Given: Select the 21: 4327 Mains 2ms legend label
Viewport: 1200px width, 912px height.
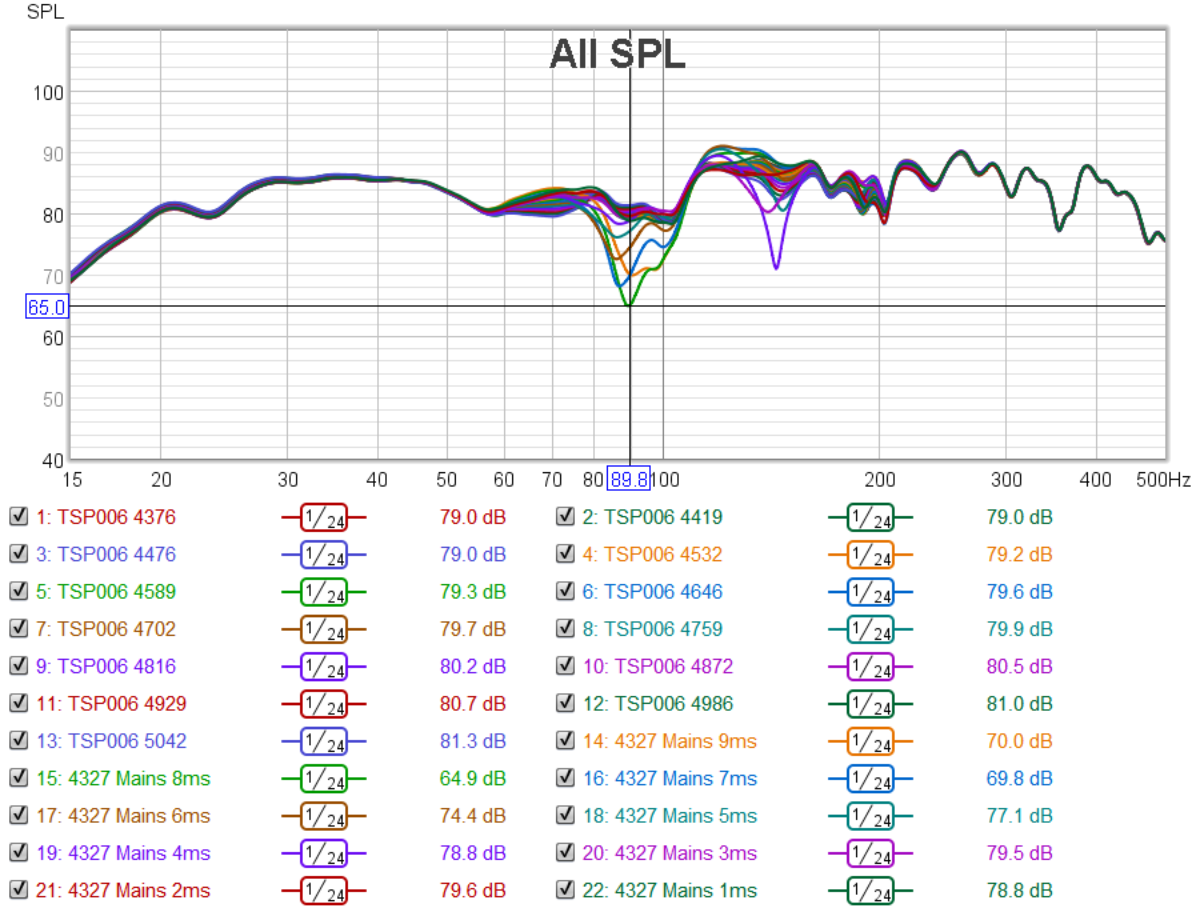Looking at the screenshot, I should click(123, 890).
